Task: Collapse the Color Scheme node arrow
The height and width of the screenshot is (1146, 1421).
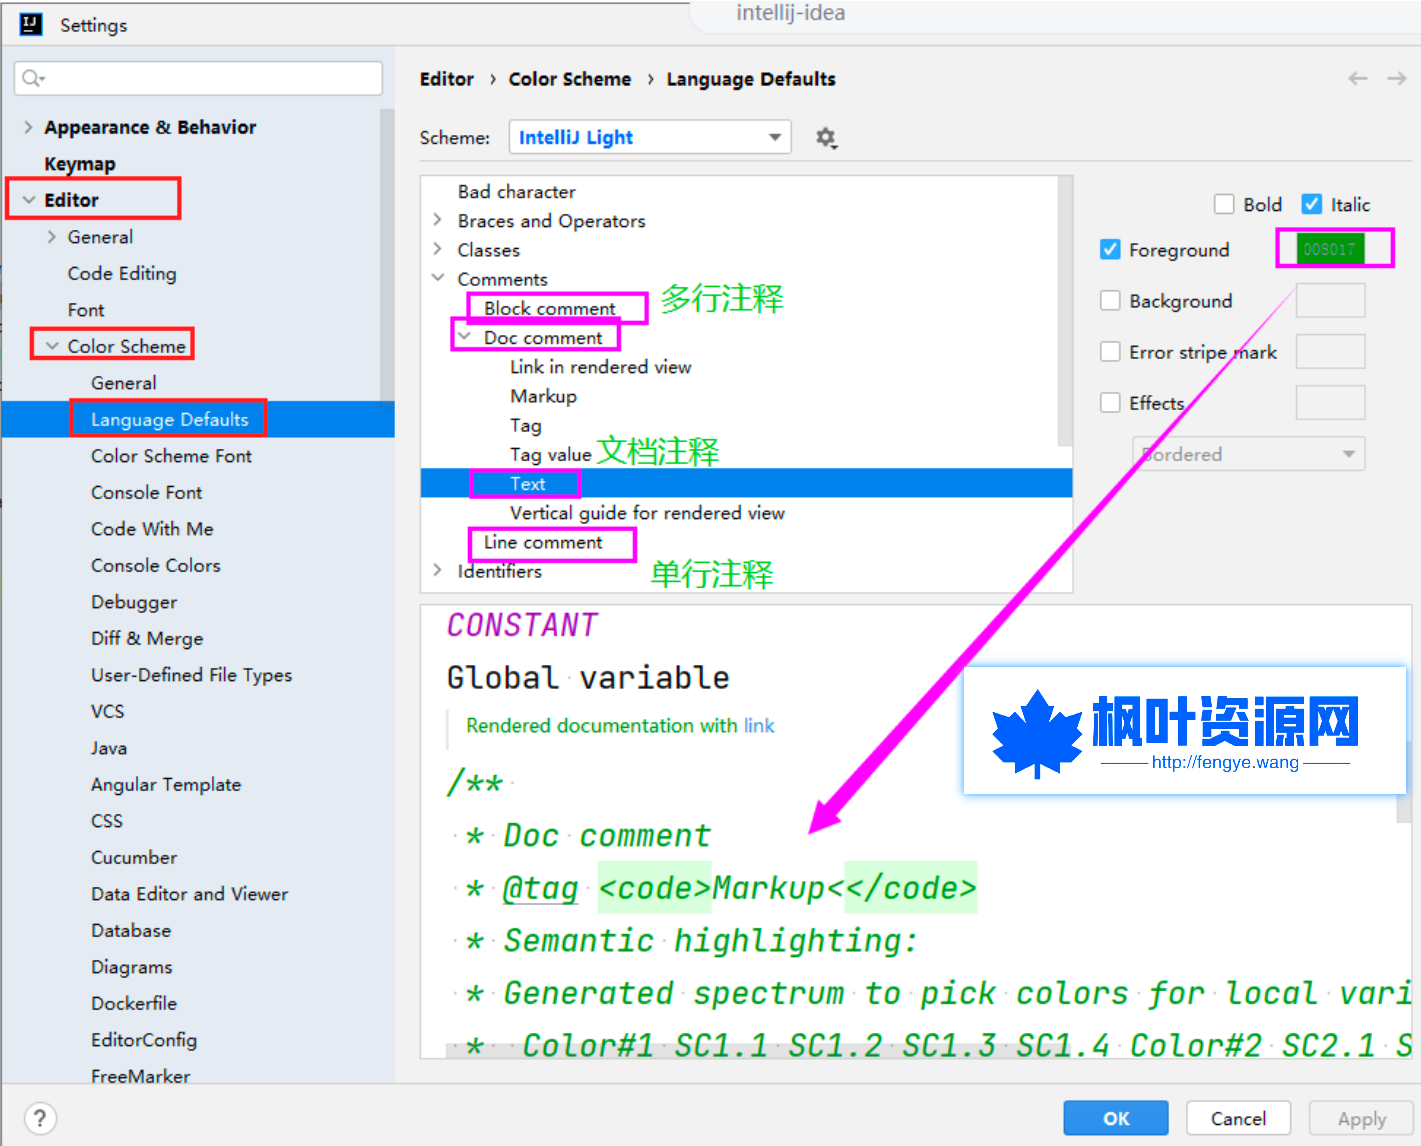Action: pyautogui.click(x=52, y=346)
